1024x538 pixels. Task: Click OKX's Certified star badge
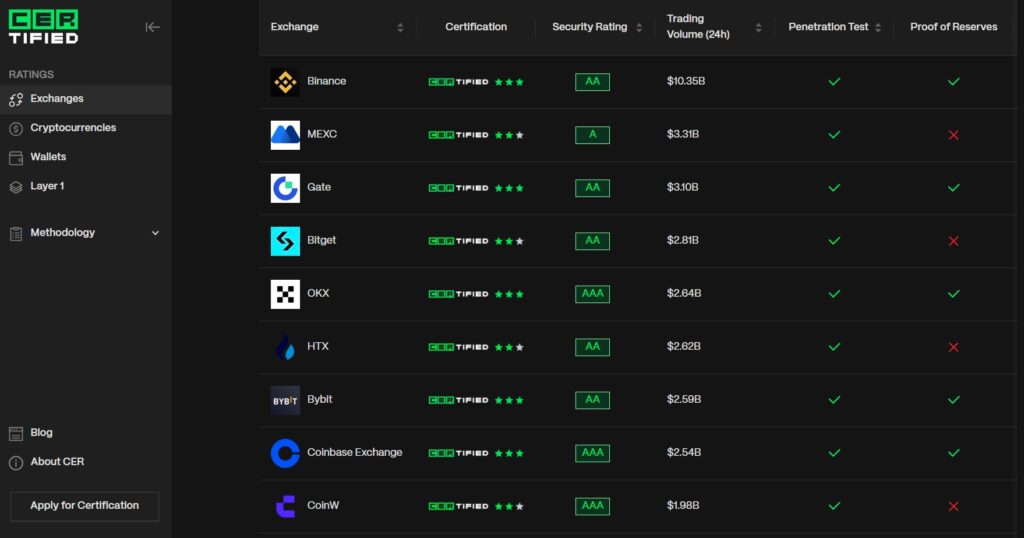point(476,294)
